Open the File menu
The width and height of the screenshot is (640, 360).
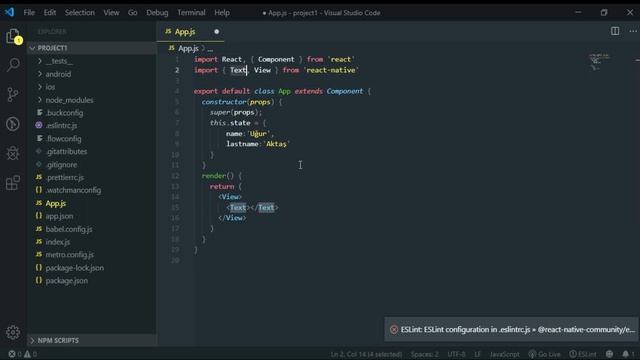(29, 13)
